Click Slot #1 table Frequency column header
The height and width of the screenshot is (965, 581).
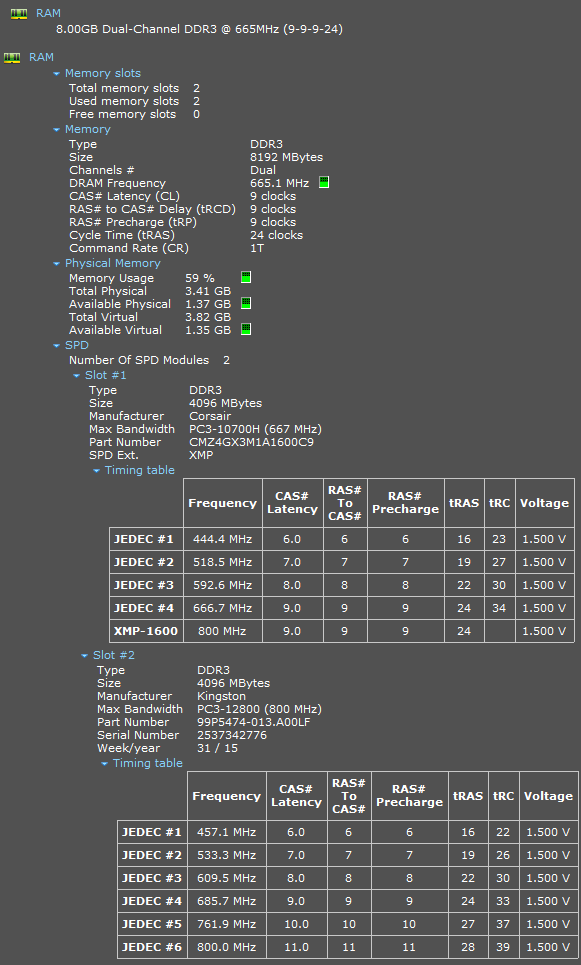pyautogui.click(x=223, y=503)
